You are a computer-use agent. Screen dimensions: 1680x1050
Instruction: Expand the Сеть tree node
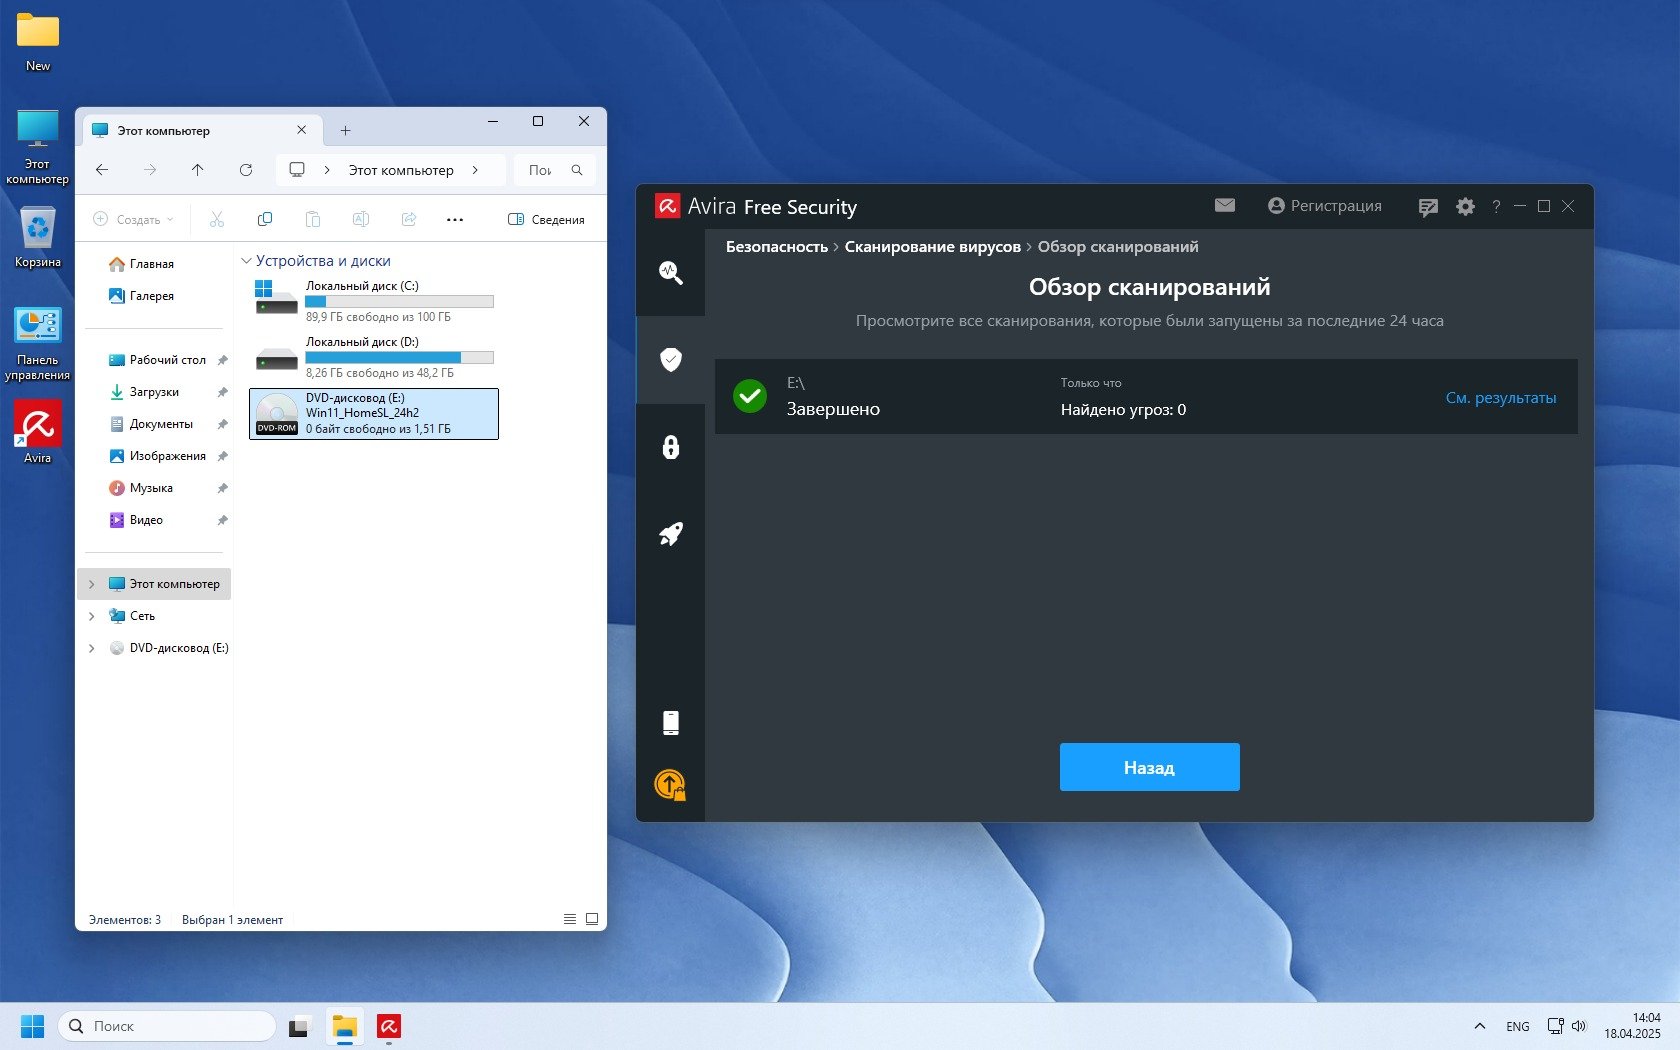92,616
